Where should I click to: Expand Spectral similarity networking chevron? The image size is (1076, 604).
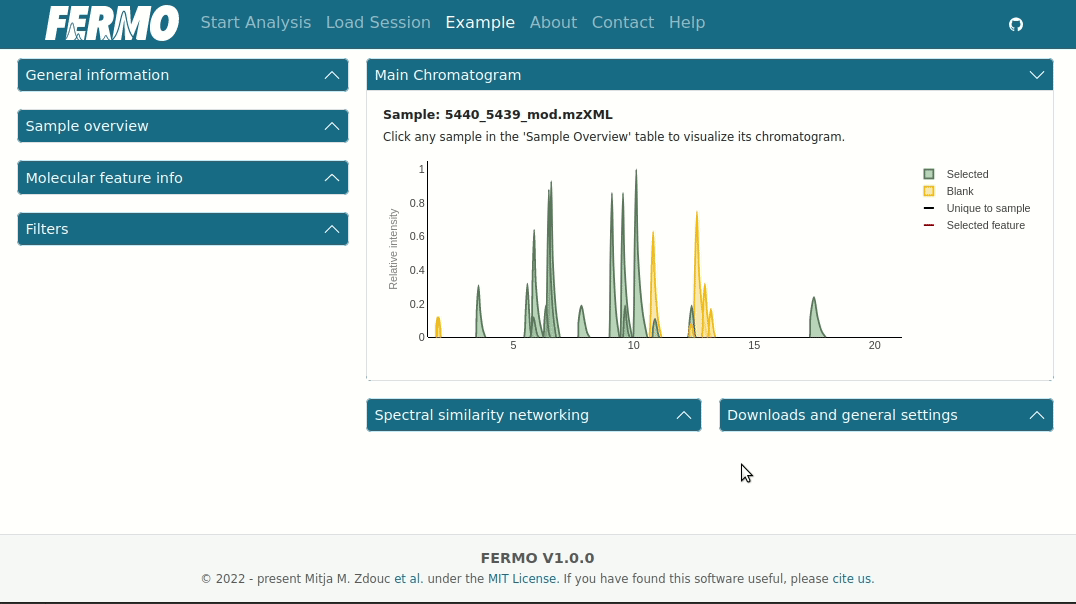[x=683, y=415]
